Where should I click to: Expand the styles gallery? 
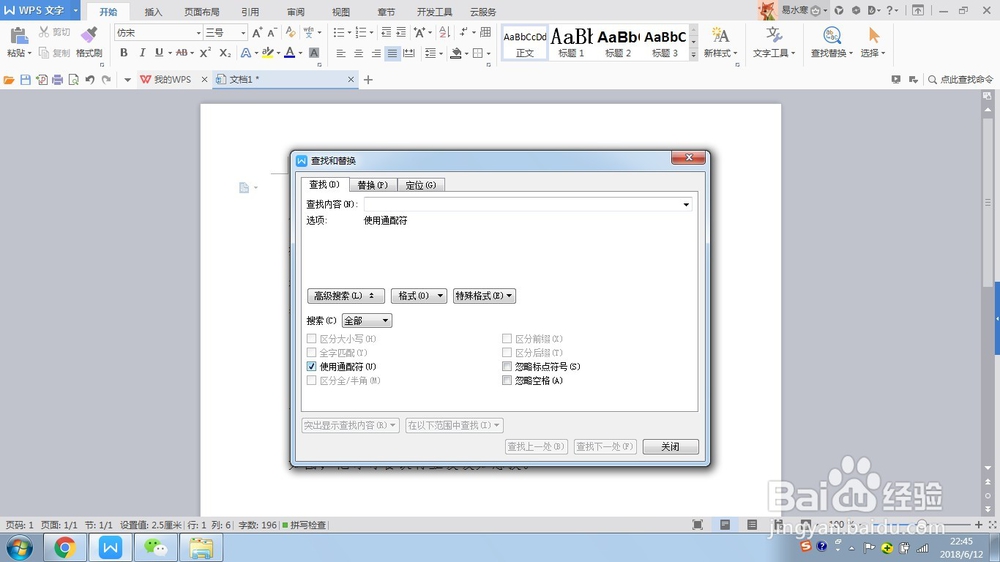pyautogui.click(x=693, y=55)
